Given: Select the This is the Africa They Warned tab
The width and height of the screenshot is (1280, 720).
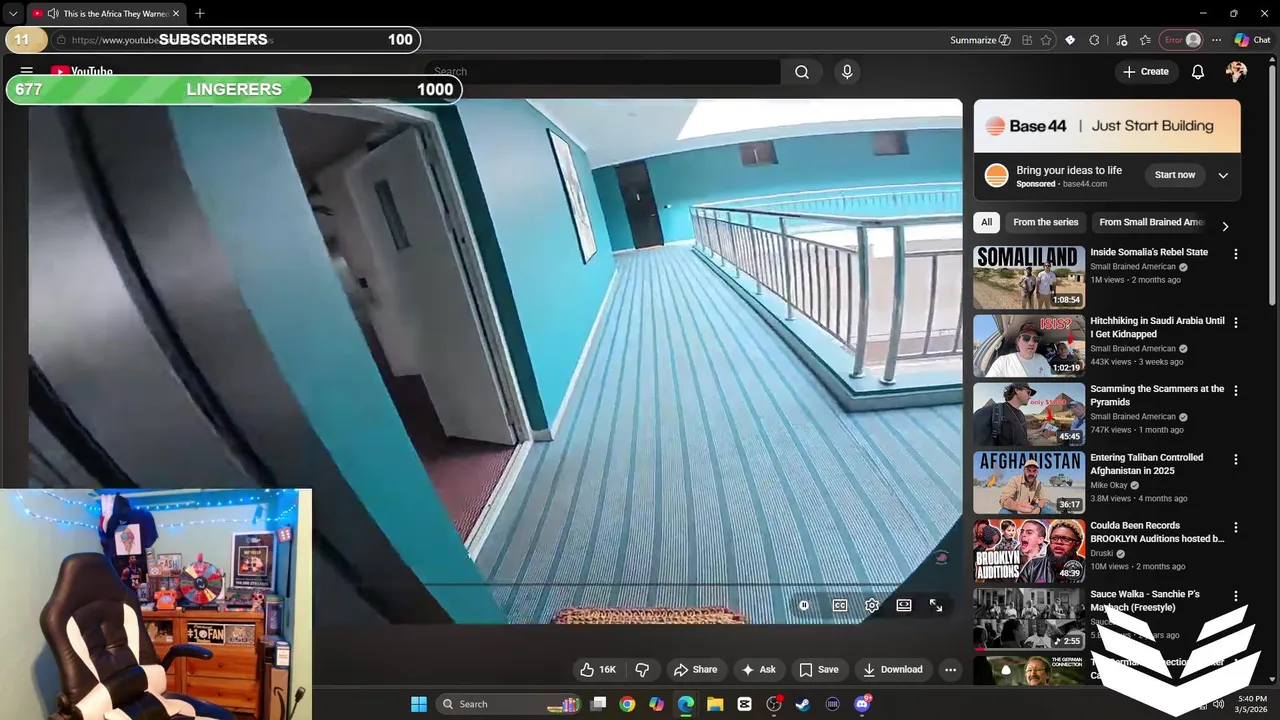Looking at the screenshot, I should pos(106,14).
